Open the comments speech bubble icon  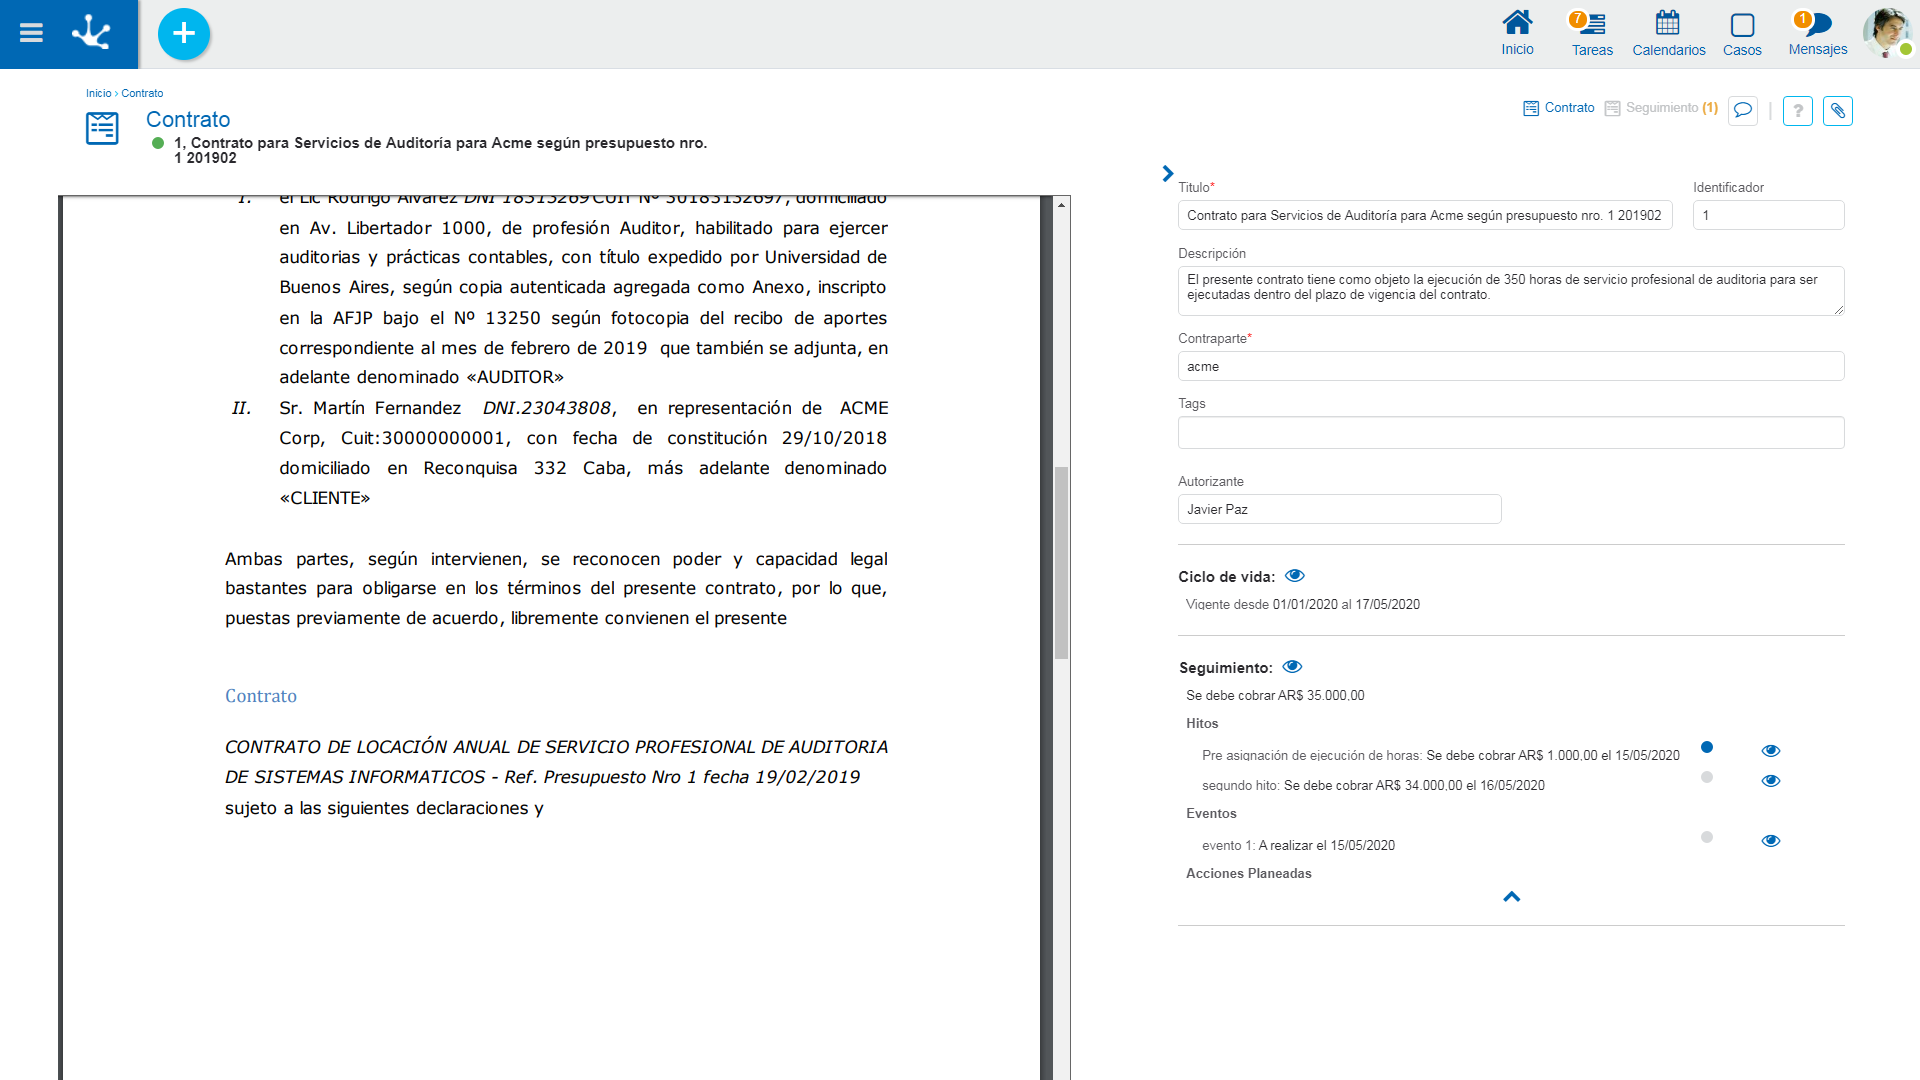click(1742, 110)
